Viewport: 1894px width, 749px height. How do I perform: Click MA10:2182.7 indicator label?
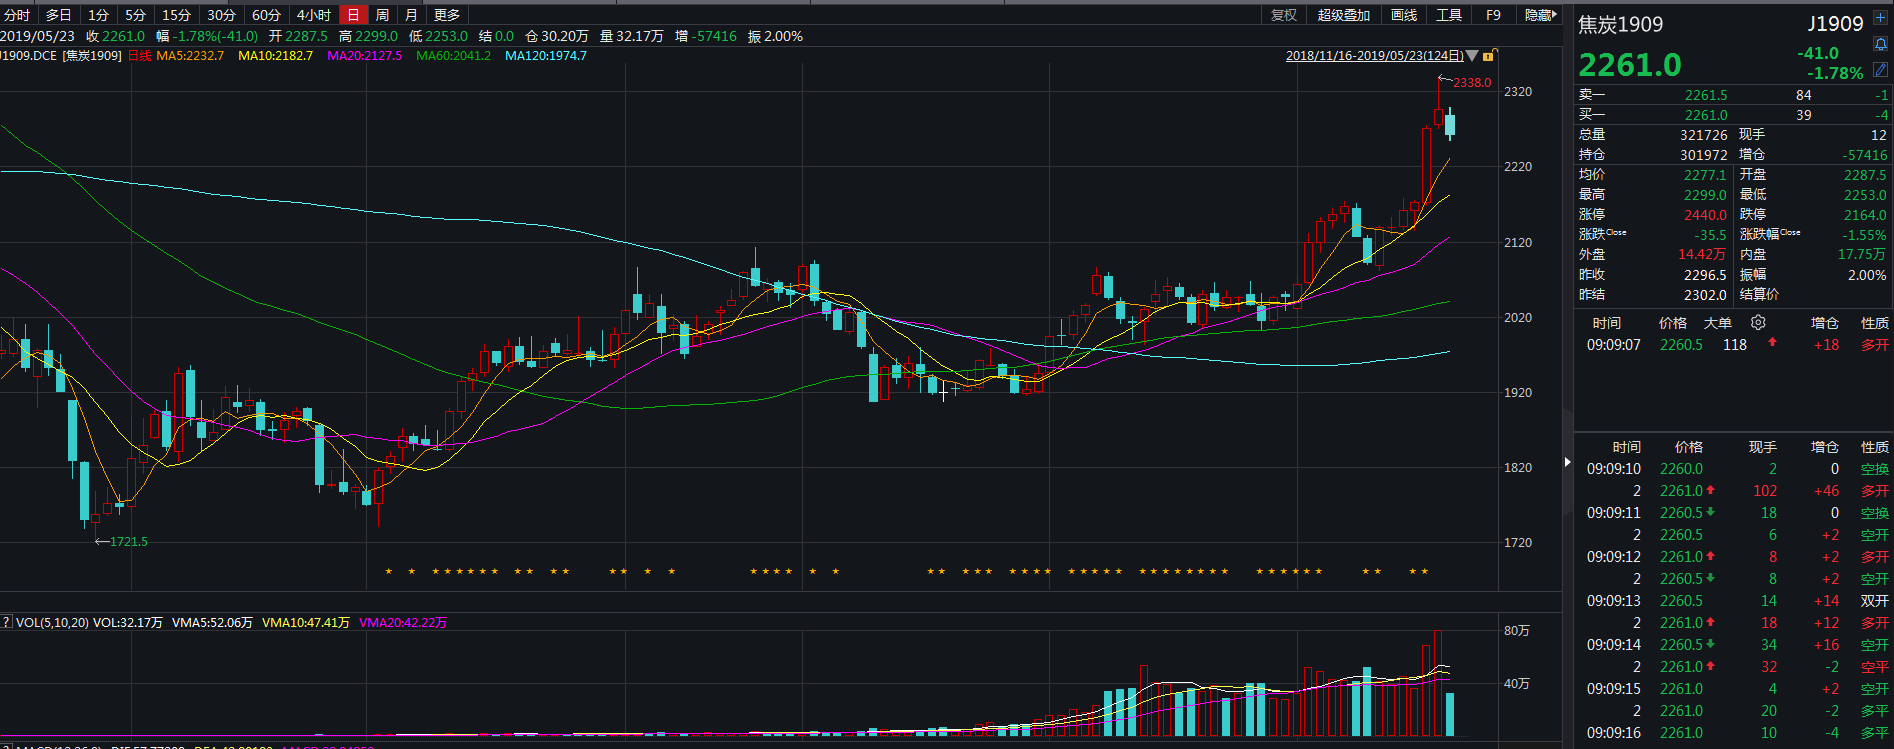275,56
